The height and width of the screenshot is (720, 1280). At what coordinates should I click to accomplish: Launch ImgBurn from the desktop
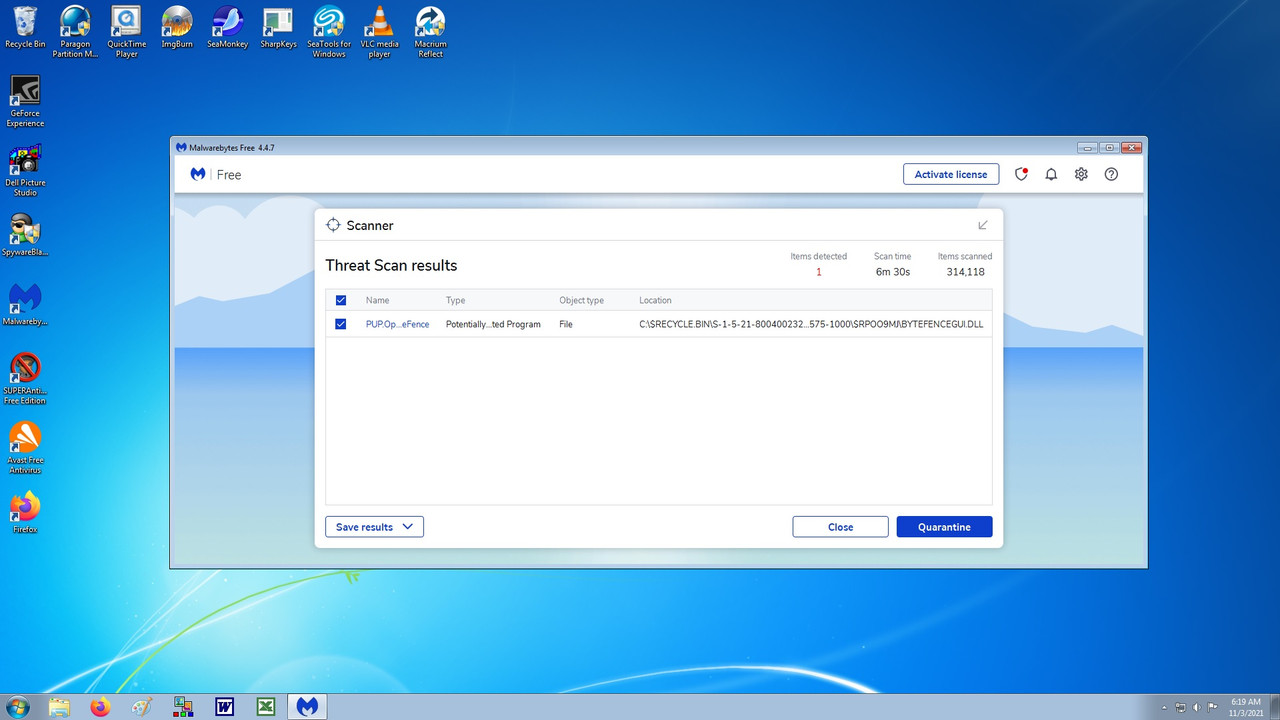coord(177,27)
